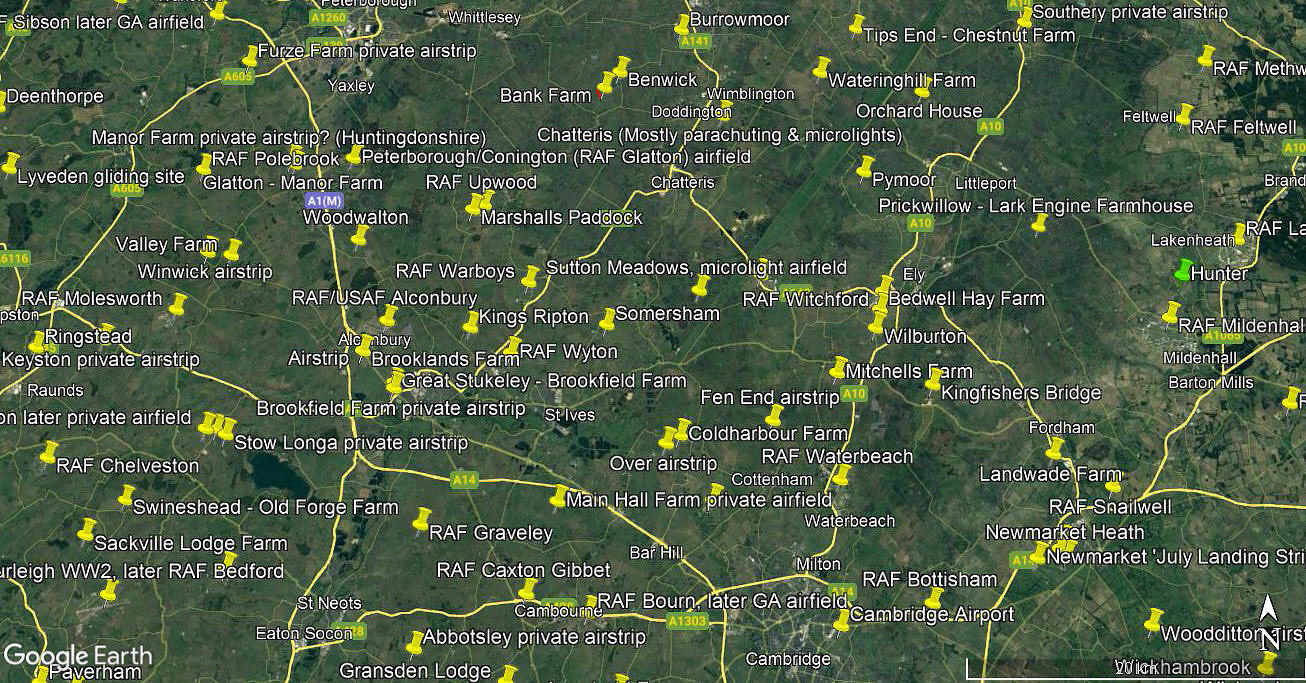Select the Pymoor pushpin marker
Viewport: 1306px width, 683px height.
[x=865, y=166]
